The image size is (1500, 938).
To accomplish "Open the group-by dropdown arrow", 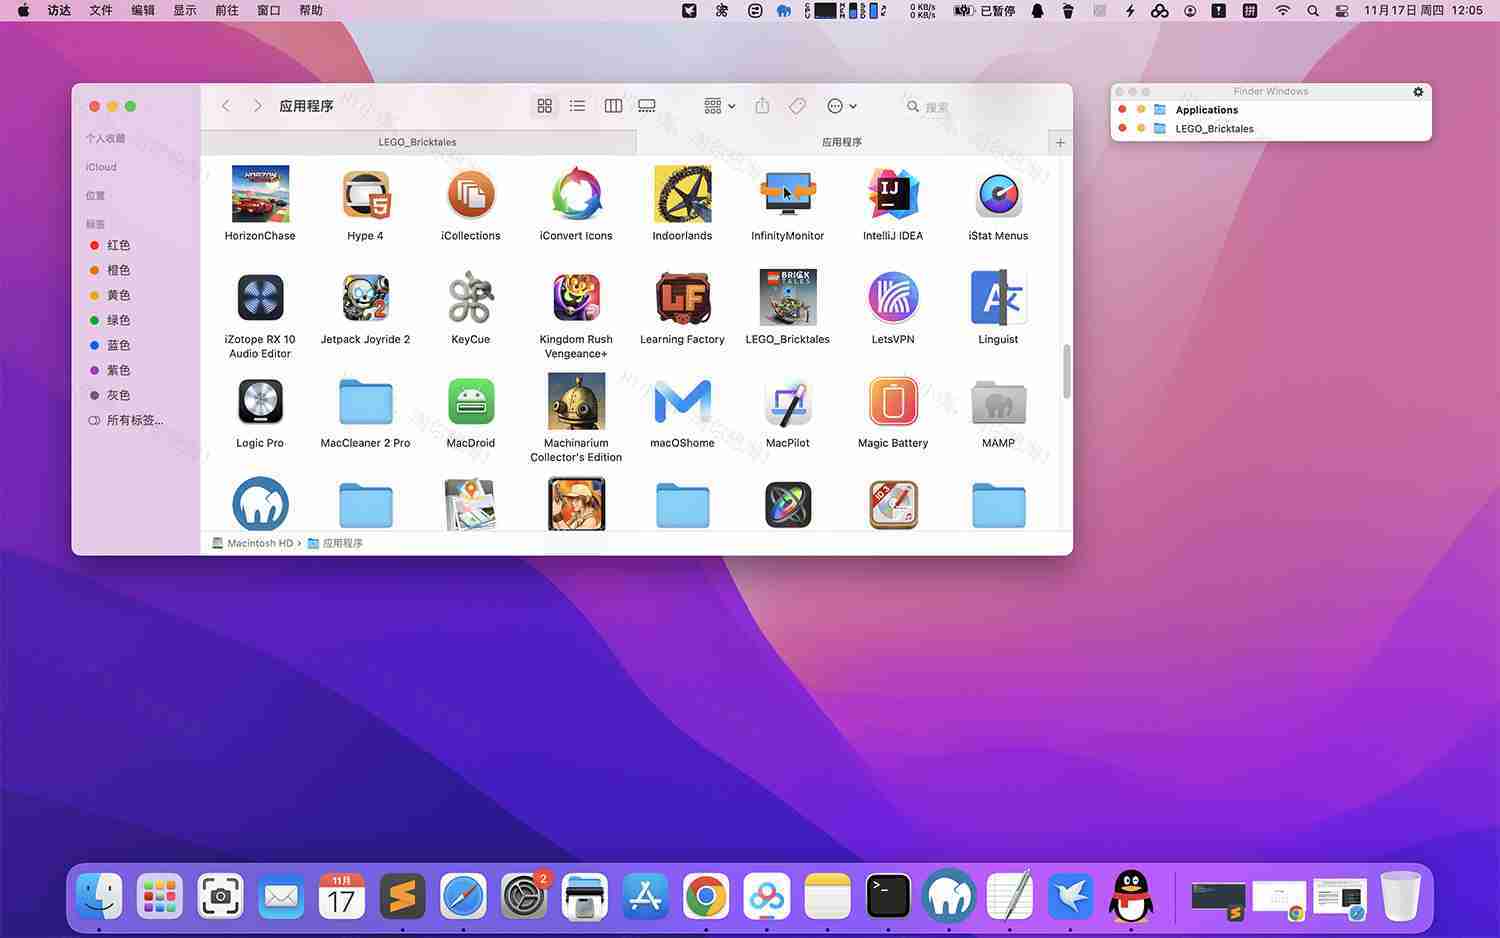I will click(731, 106).
